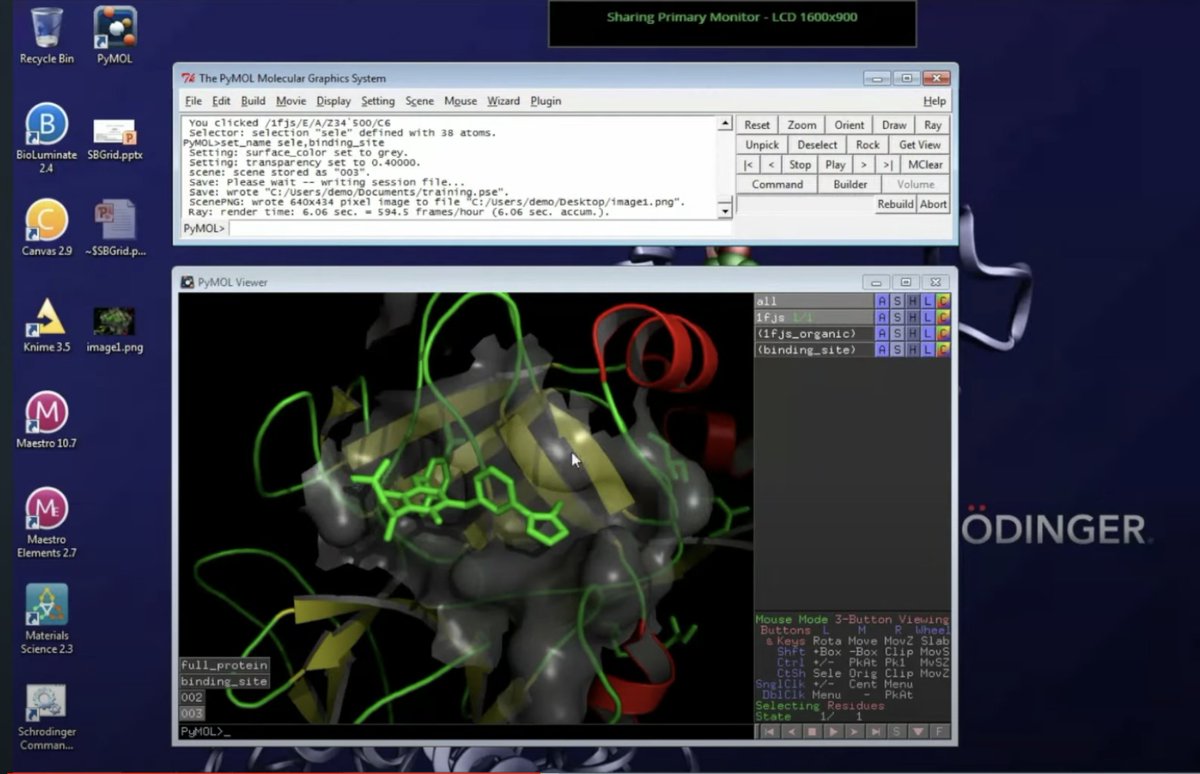Open the Recycle Bin desktop icon
Viewport: 1200px width, 774px height.
click(46, 35)
